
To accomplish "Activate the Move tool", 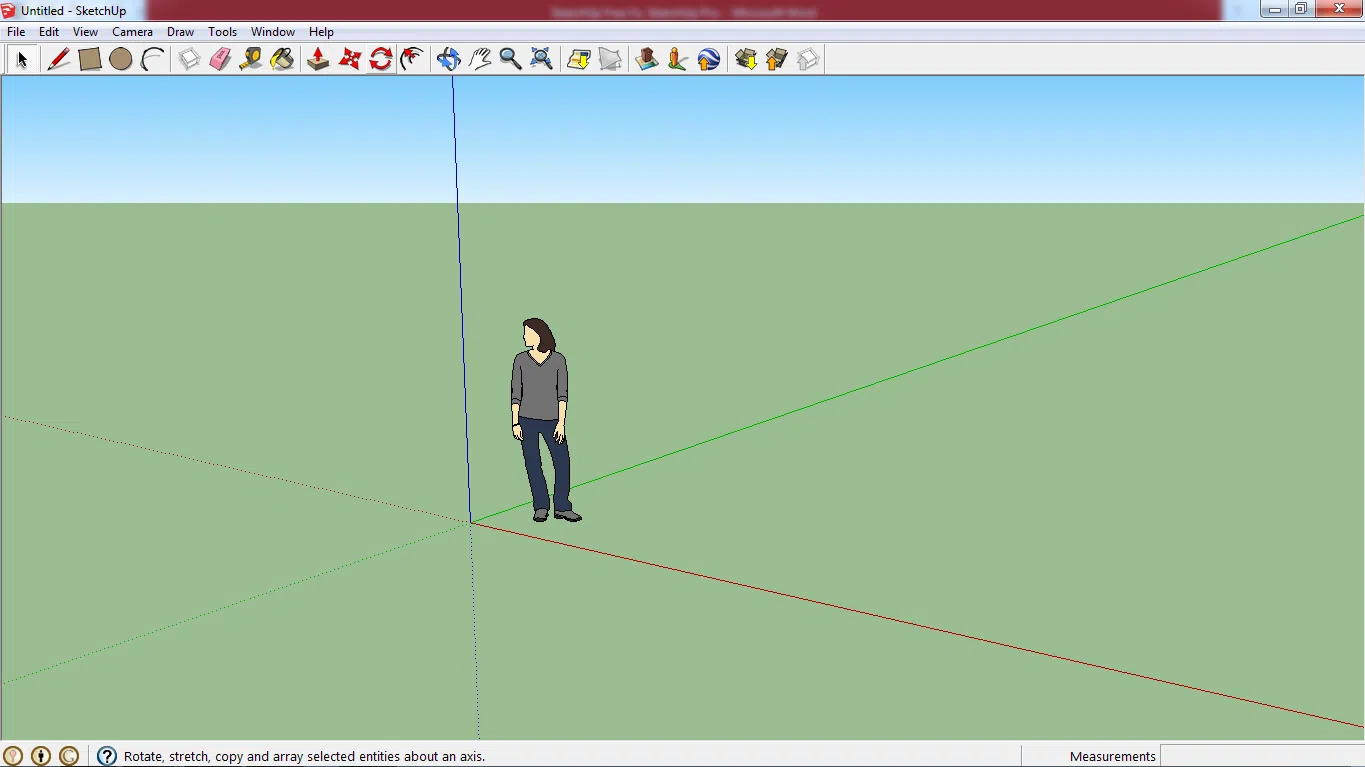I will point(349,59).
